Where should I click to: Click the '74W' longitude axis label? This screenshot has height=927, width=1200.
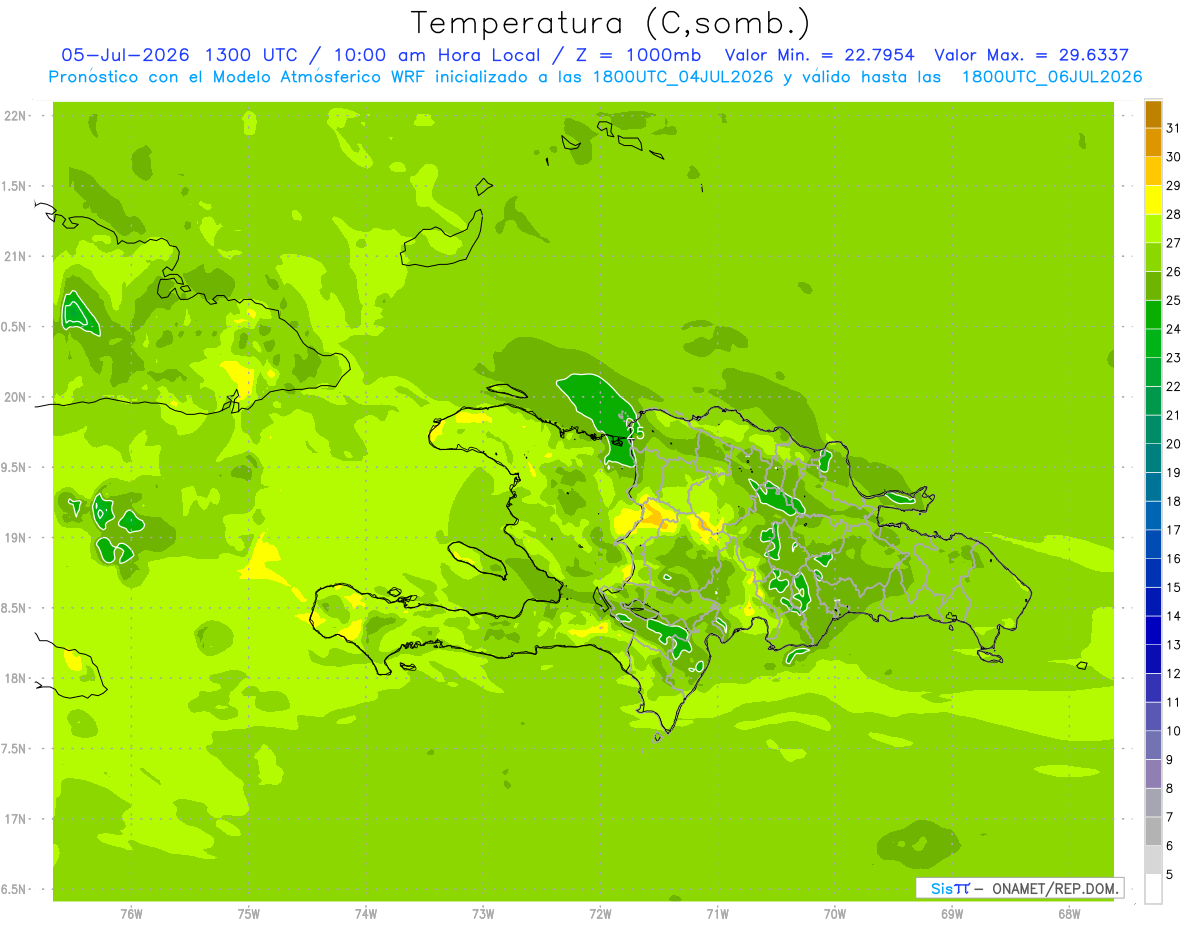(x=366, y=914)
